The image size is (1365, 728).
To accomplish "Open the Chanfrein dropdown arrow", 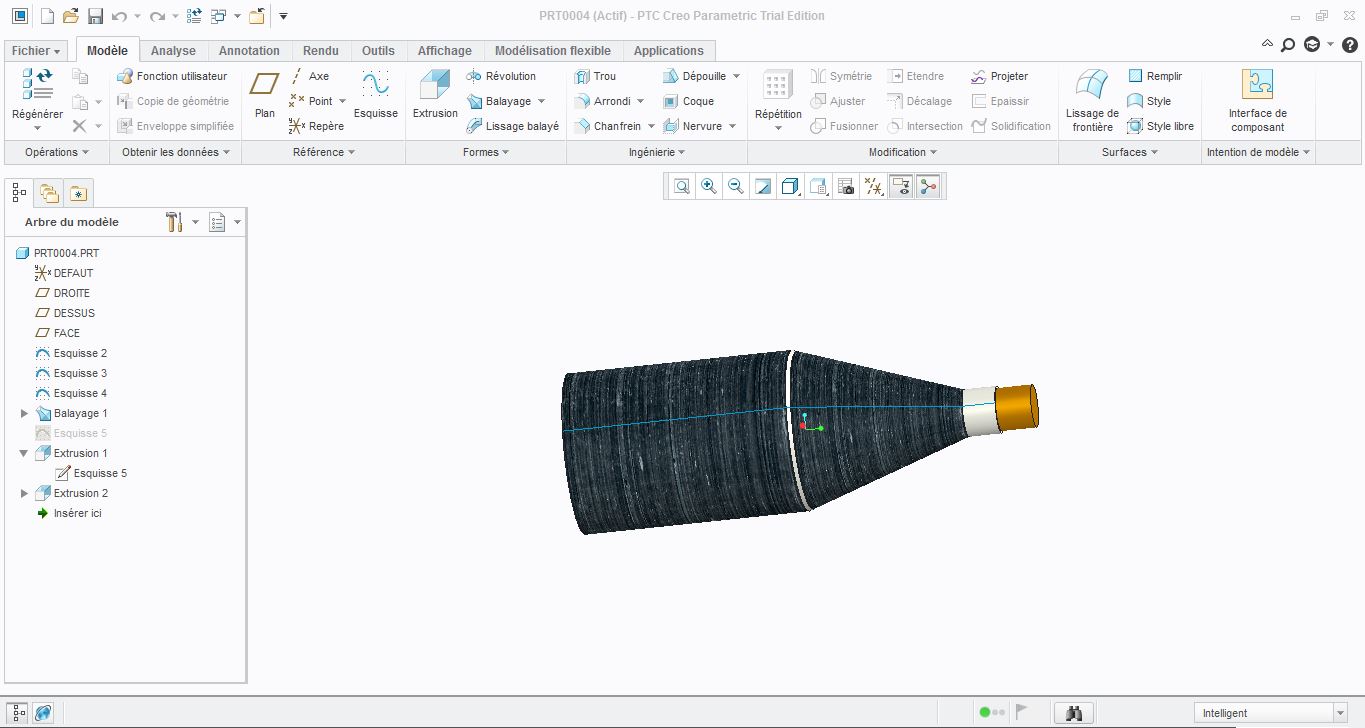I will [x=650, y=126].
